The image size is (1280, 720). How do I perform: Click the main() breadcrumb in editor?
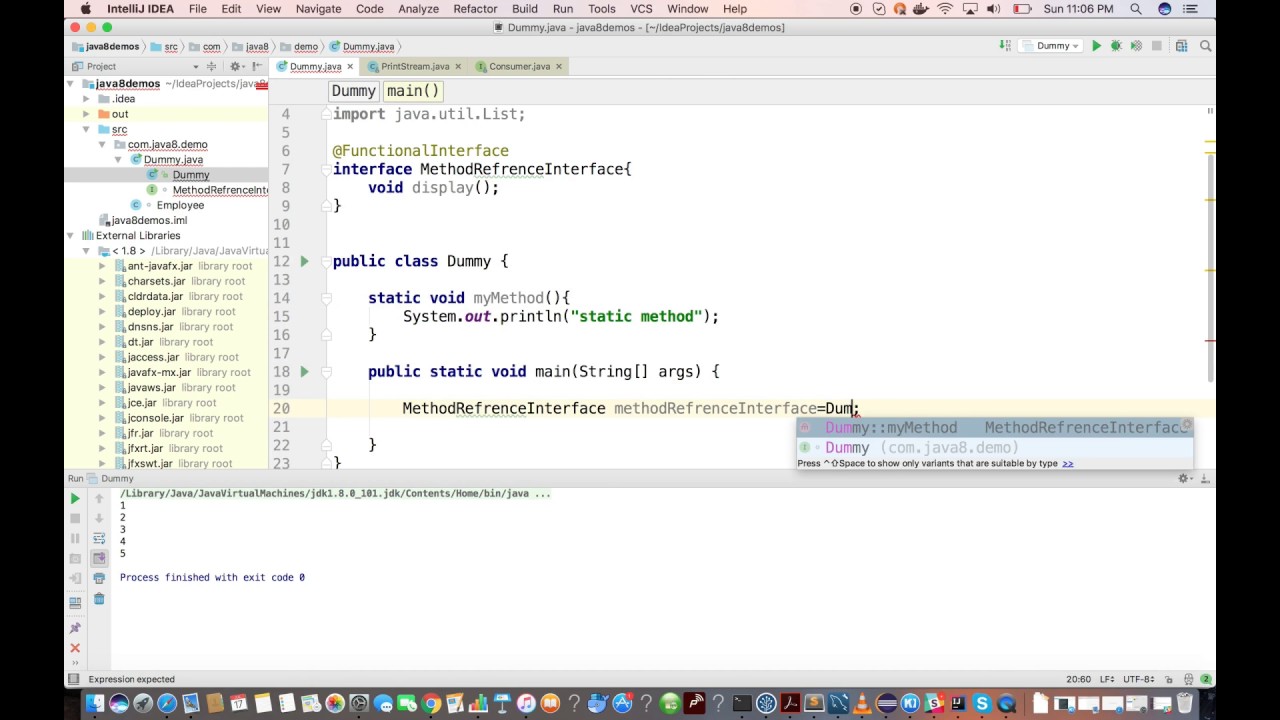pos(413,91)
